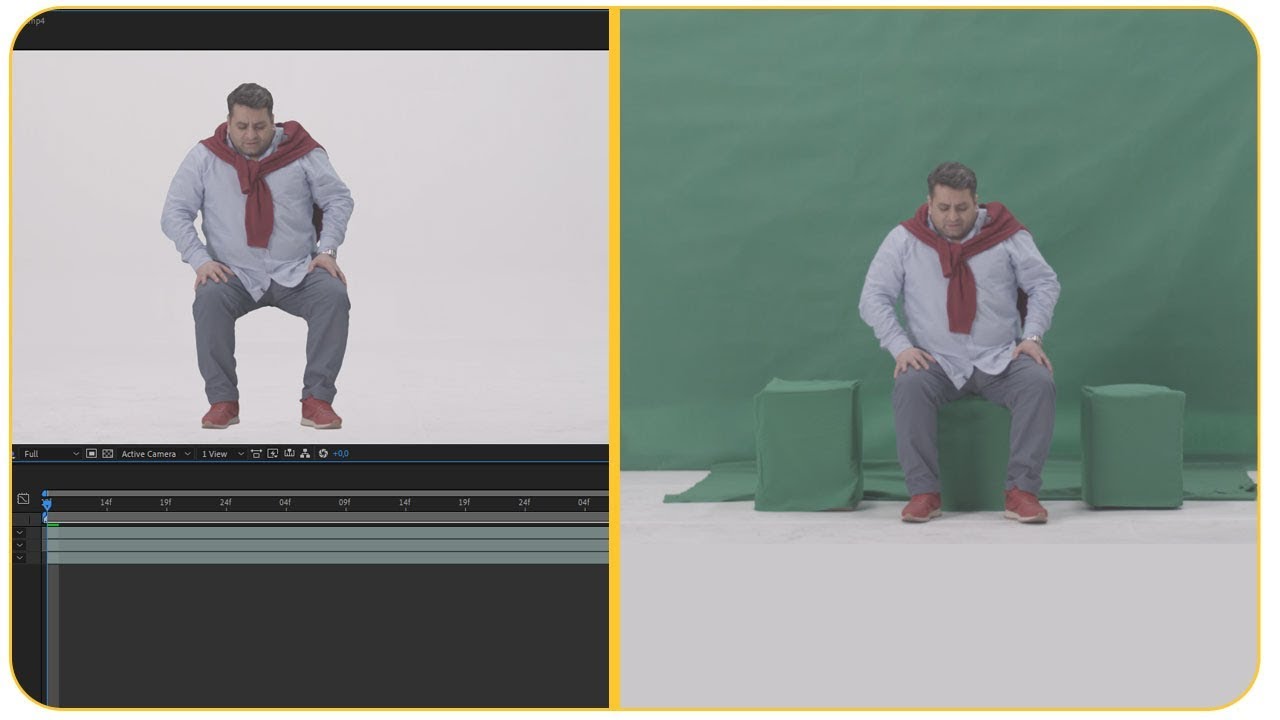The width and height of the screenshot is (1280, 720).
Task: Click the reset exposure icon
Action: click(x=323, y=454)
